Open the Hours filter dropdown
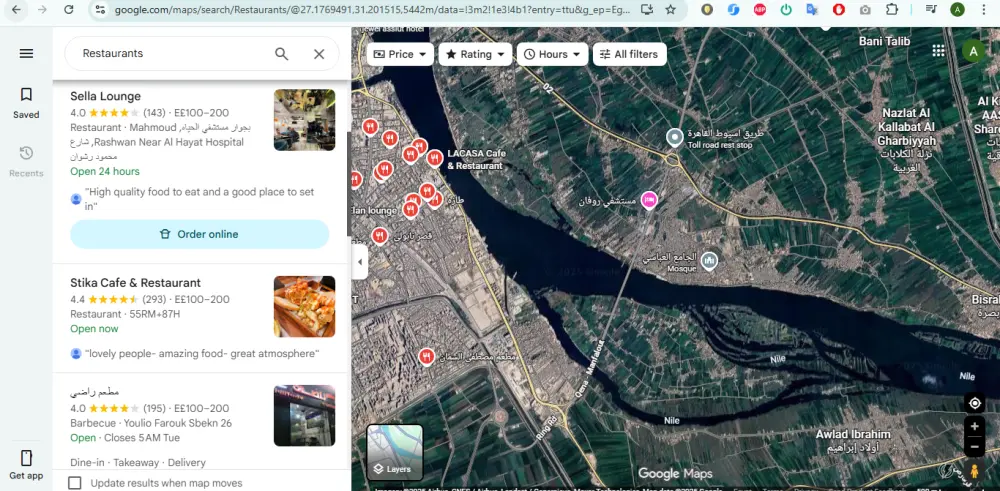The image size is (1000, 491). pyautogui.click(x=552, y=54)
